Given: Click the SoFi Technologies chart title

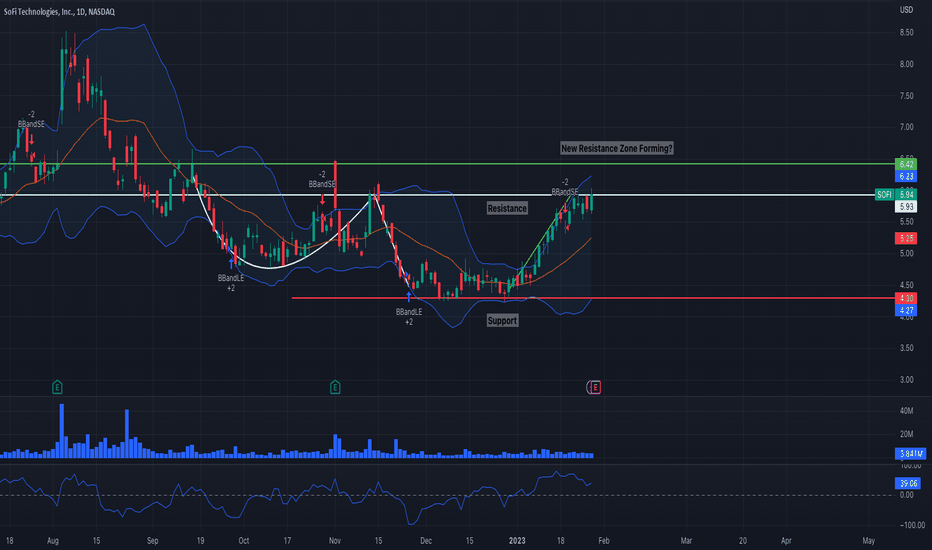Looking at the screenshot, I should point(59,11).
